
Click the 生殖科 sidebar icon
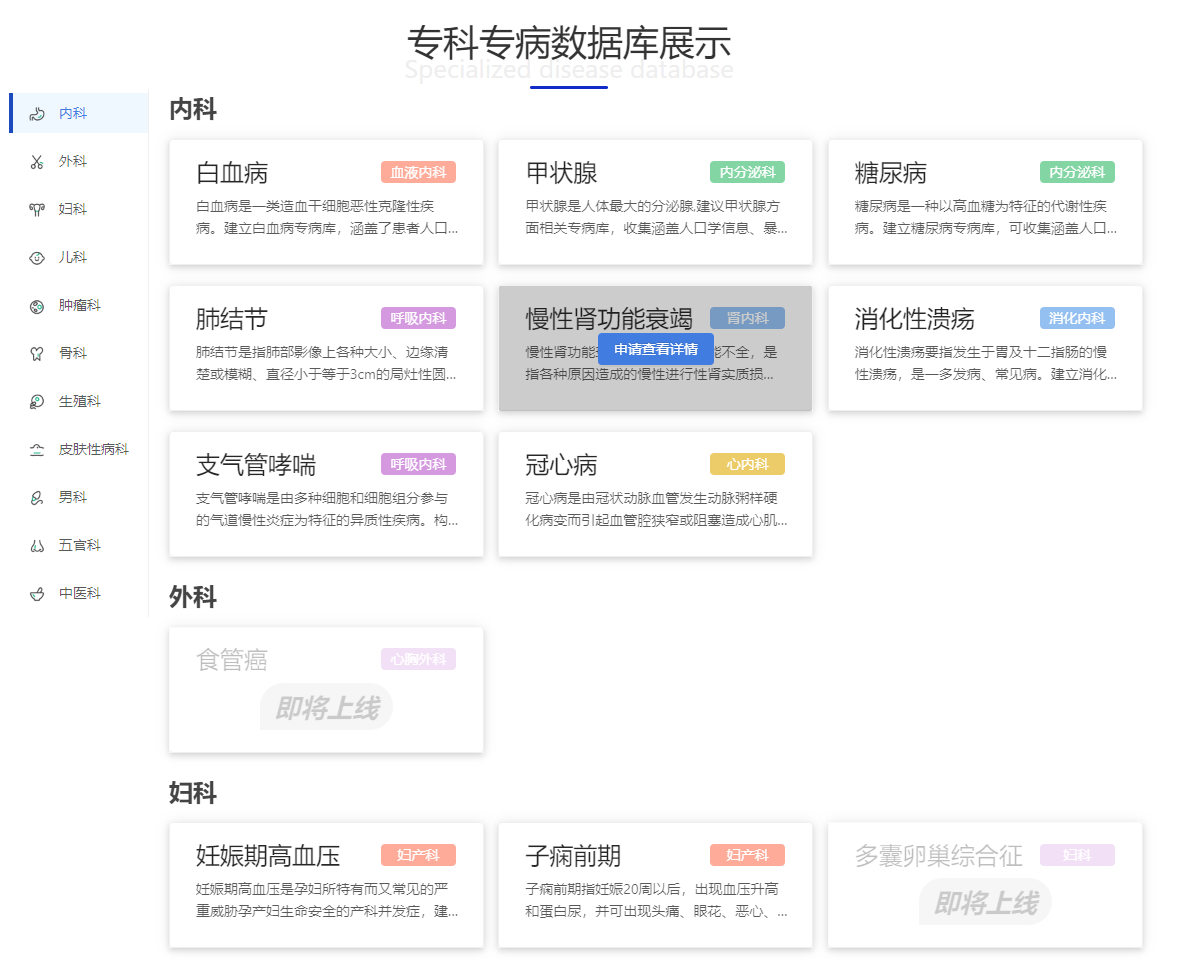tap(37, 402)
